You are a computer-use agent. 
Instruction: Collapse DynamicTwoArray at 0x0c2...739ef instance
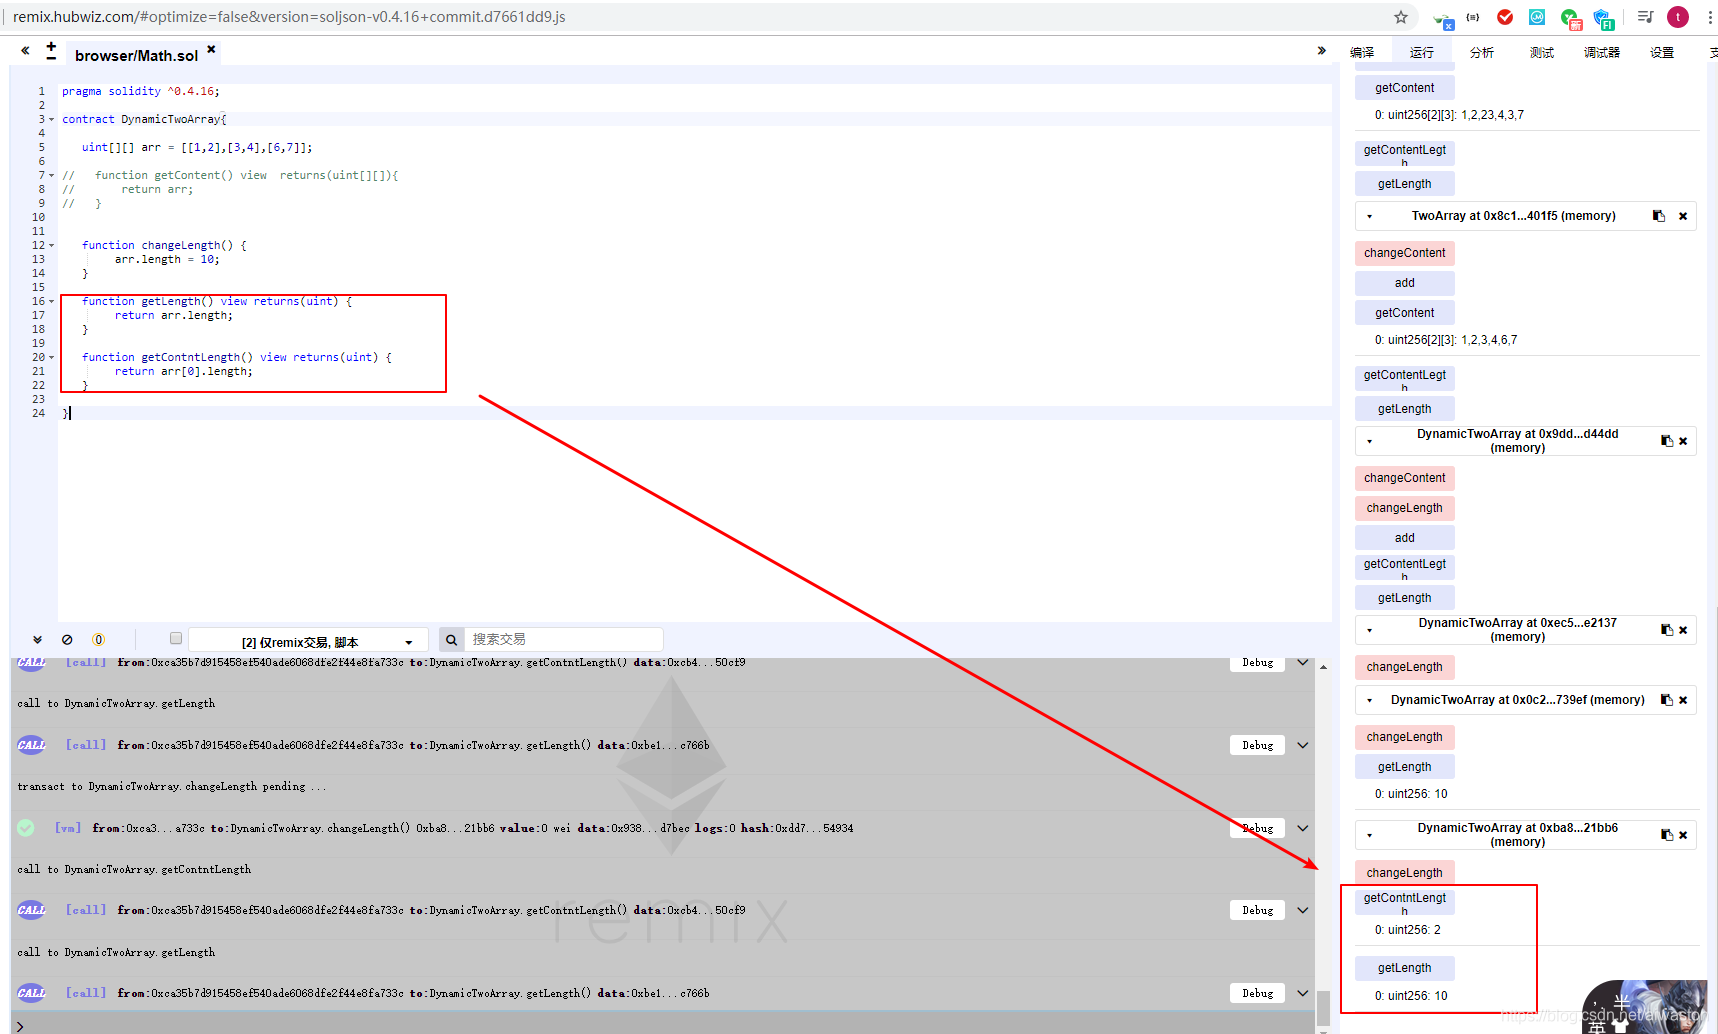[x=1369, y=700]
